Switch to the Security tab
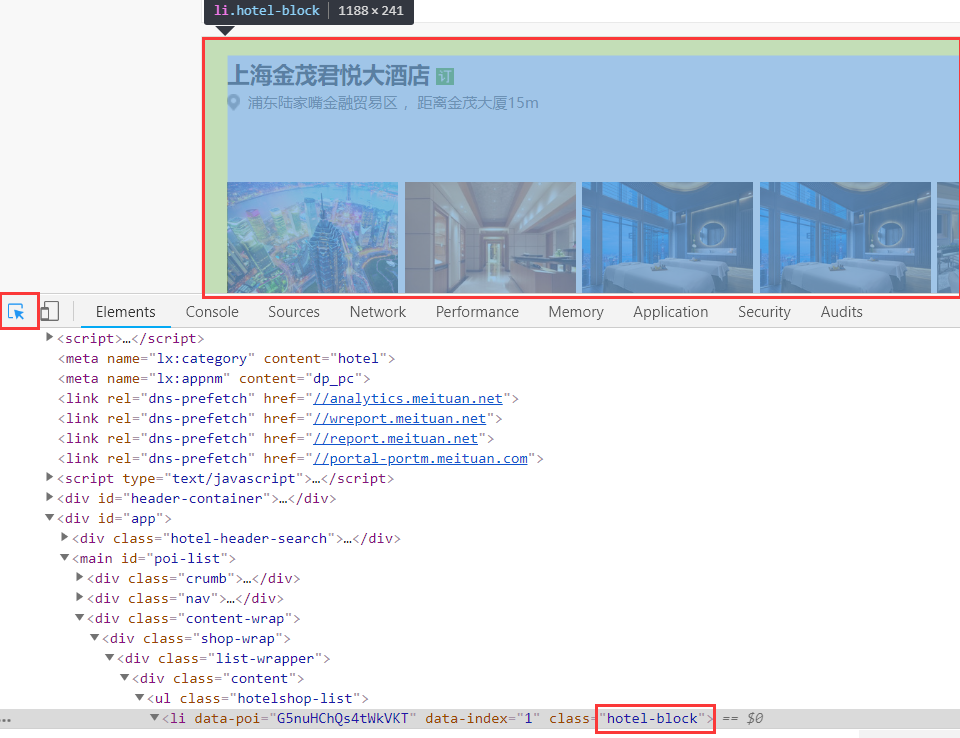Screen dimensions: 960x738 [764, 312]
